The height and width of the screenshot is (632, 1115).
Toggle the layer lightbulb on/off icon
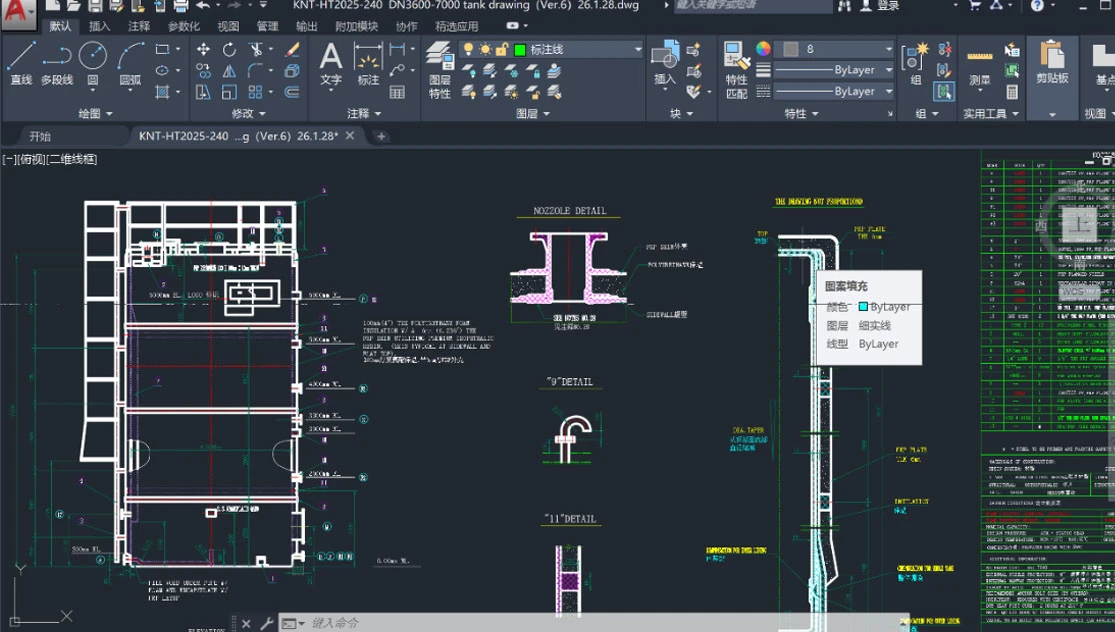click(x=468, y=49)
